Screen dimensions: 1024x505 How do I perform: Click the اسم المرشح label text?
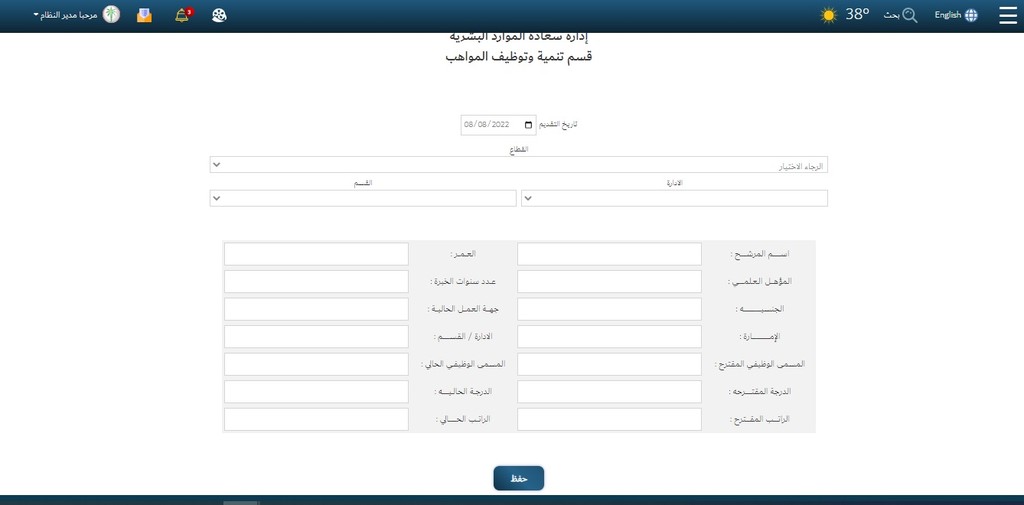tap(760, 253)
